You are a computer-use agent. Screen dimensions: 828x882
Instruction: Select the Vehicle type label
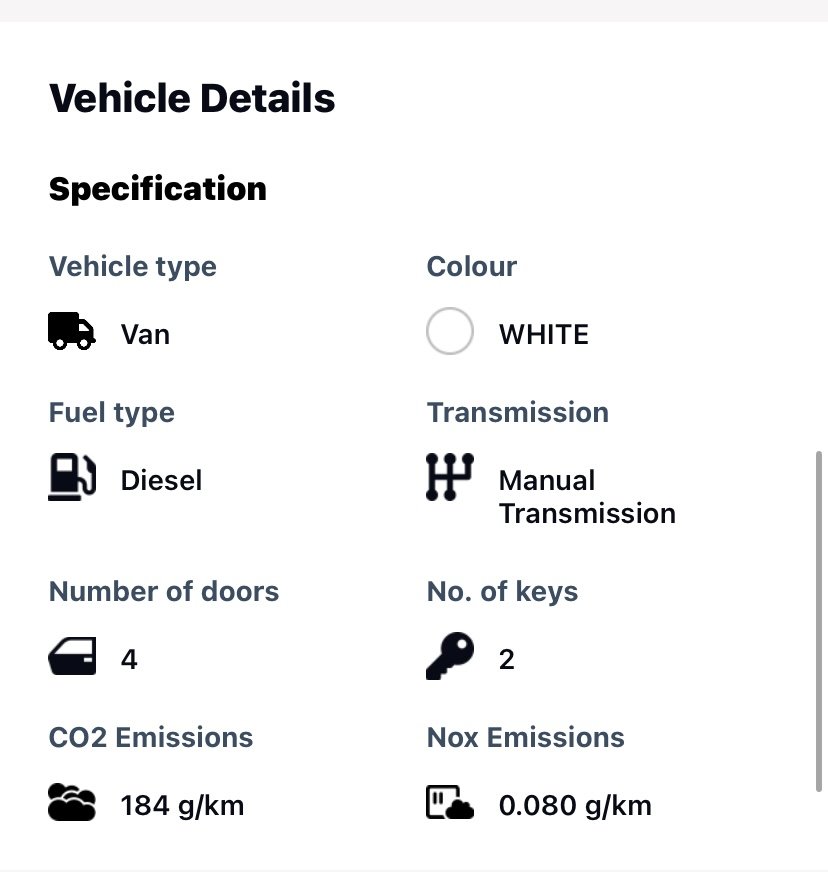(x=133, y=267)
